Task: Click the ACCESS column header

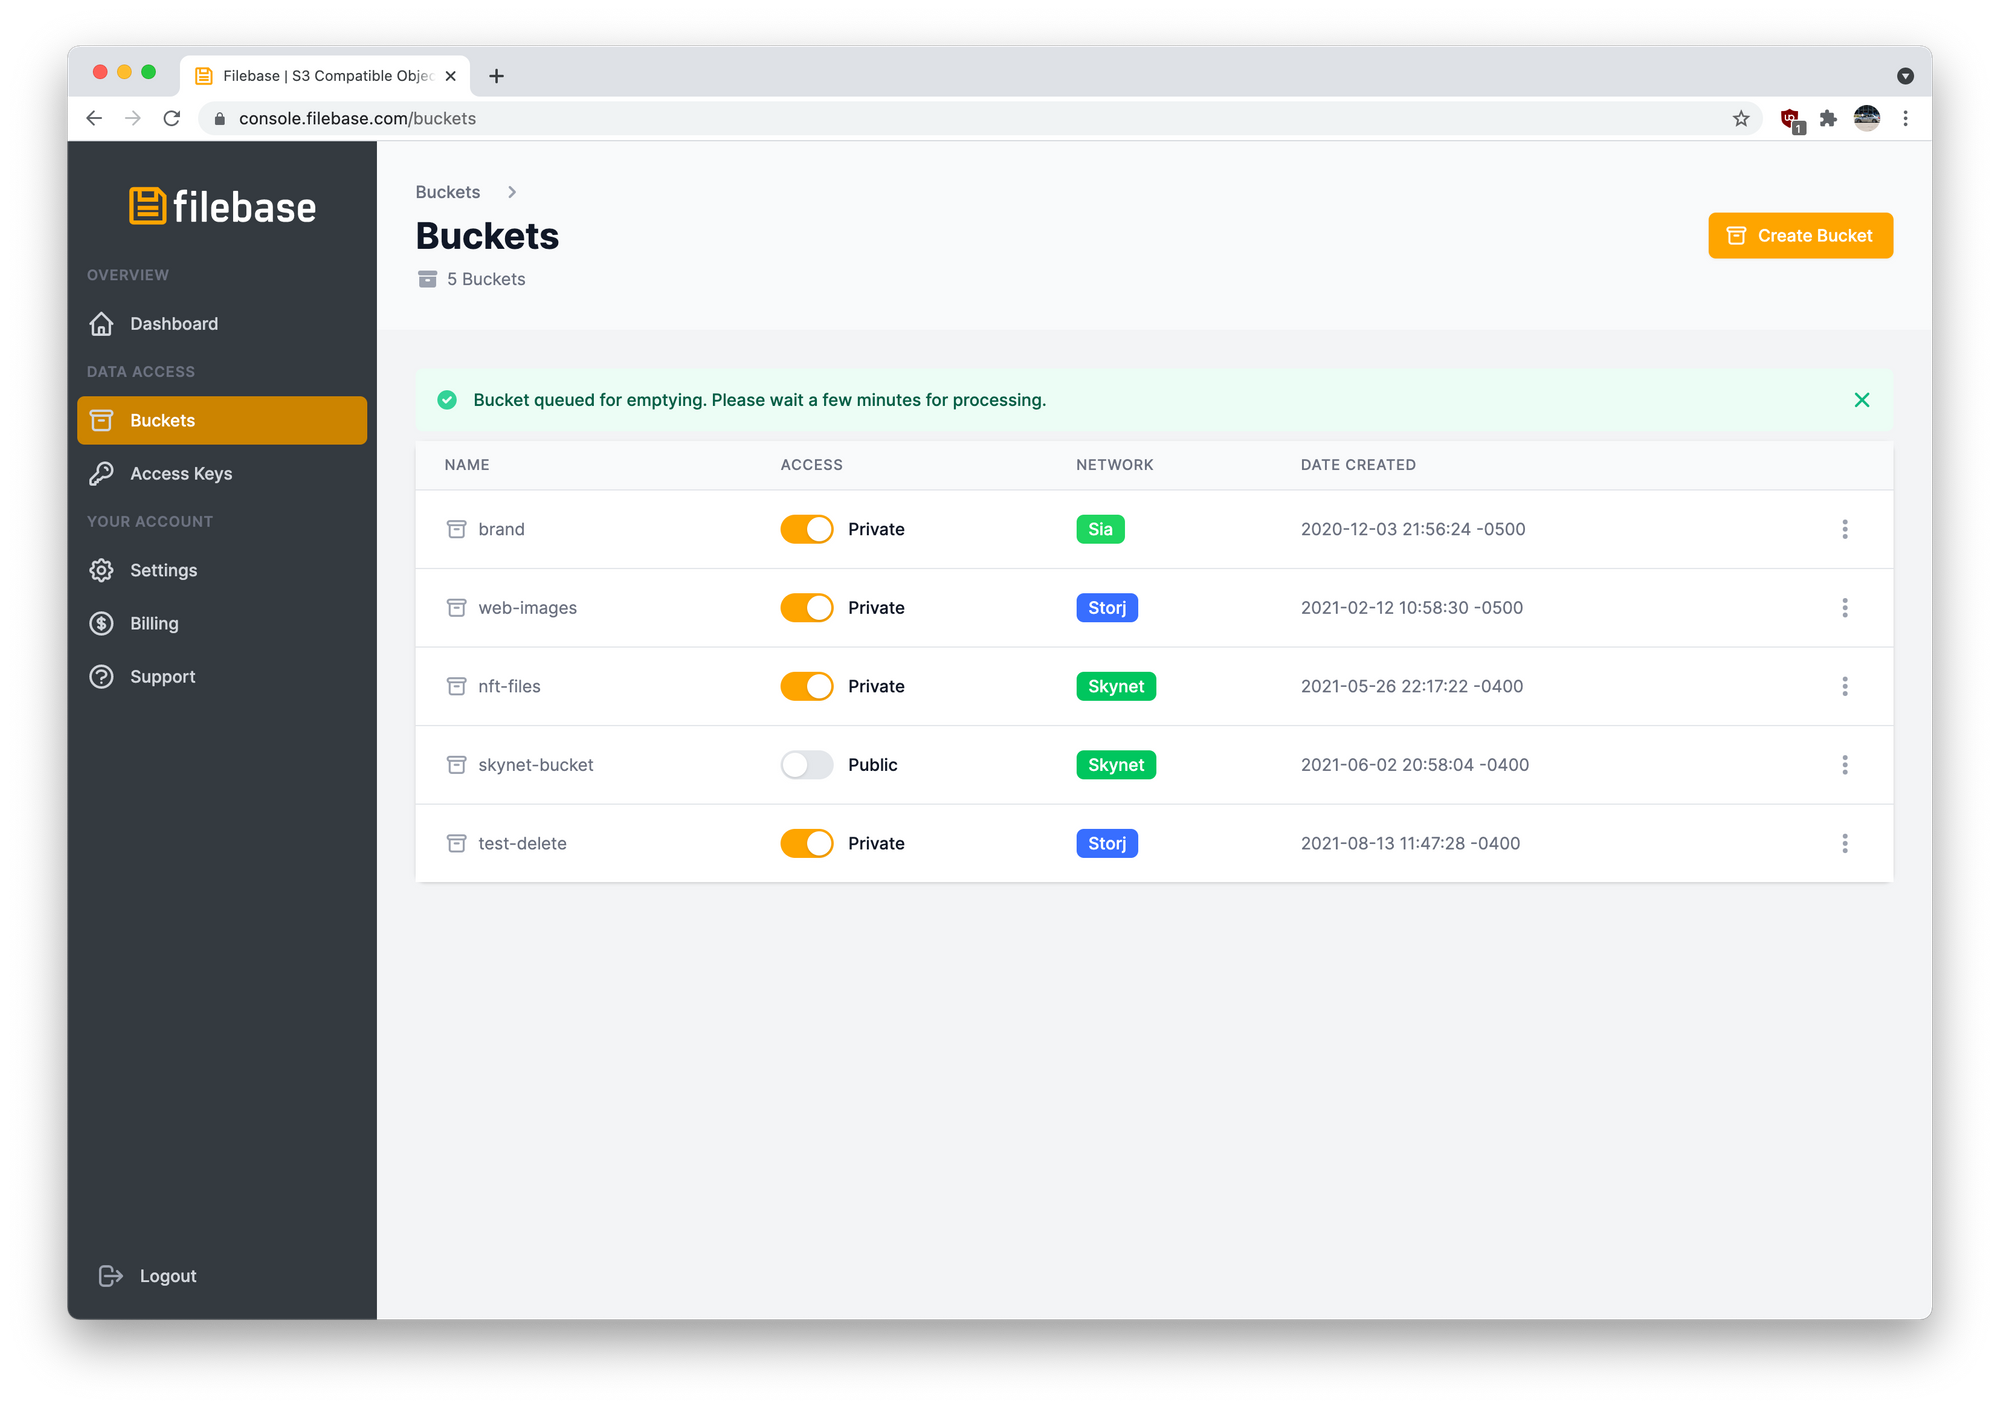Action: 811,465
